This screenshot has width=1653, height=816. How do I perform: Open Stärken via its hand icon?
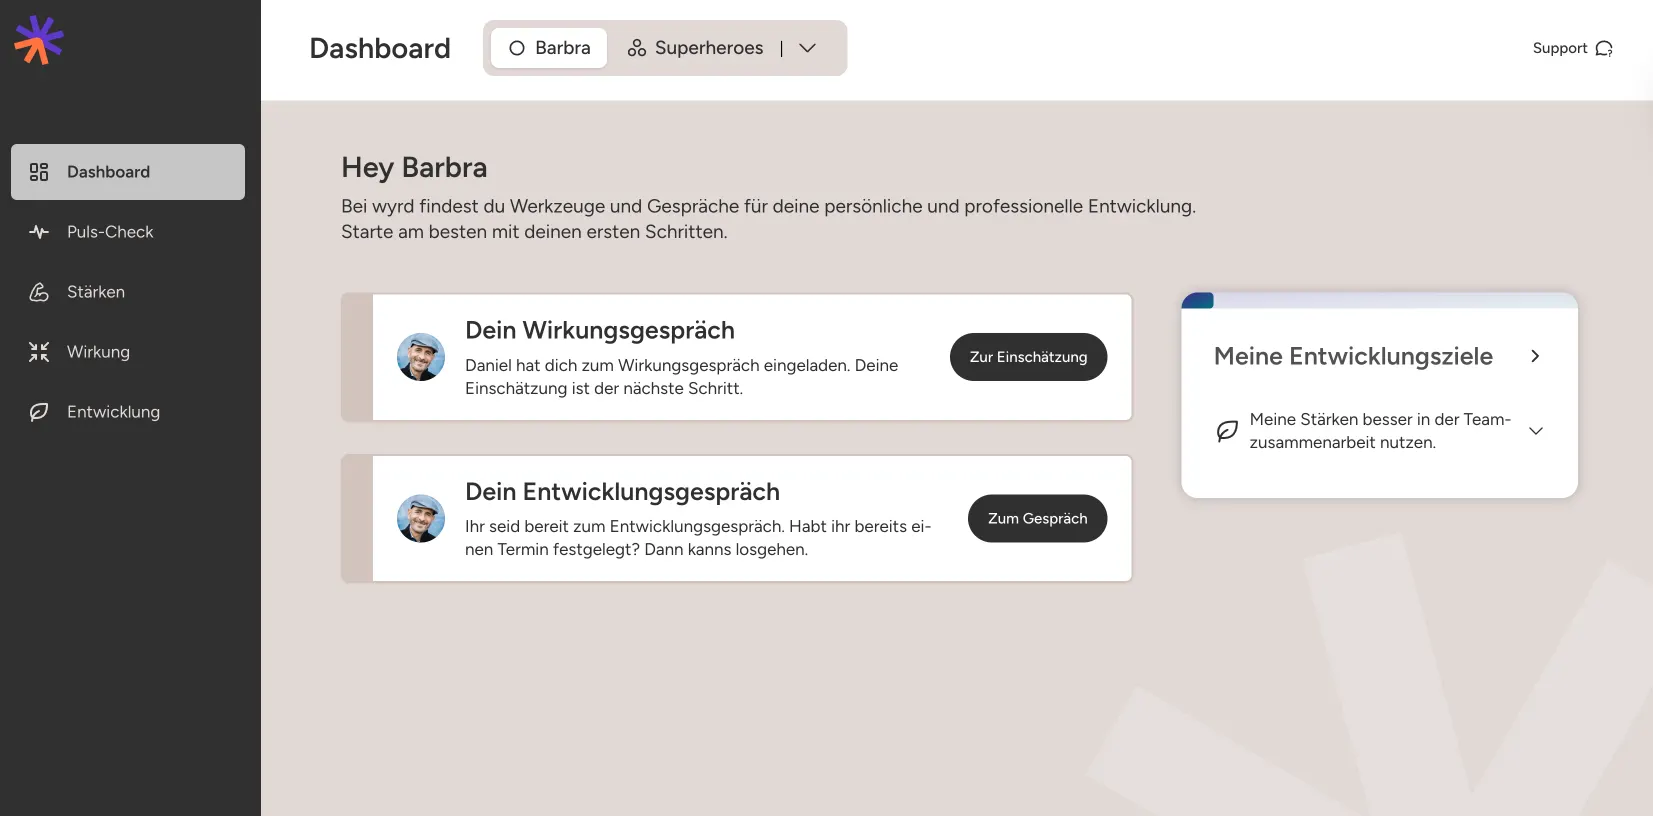38,291
